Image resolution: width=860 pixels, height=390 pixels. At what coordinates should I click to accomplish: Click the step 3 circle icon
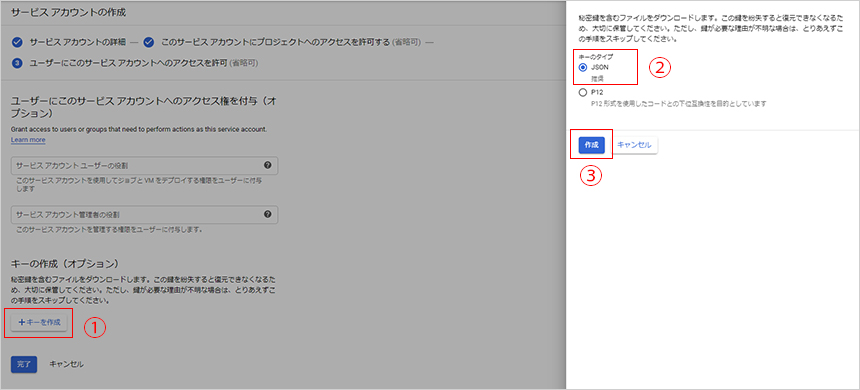point(16,63)
